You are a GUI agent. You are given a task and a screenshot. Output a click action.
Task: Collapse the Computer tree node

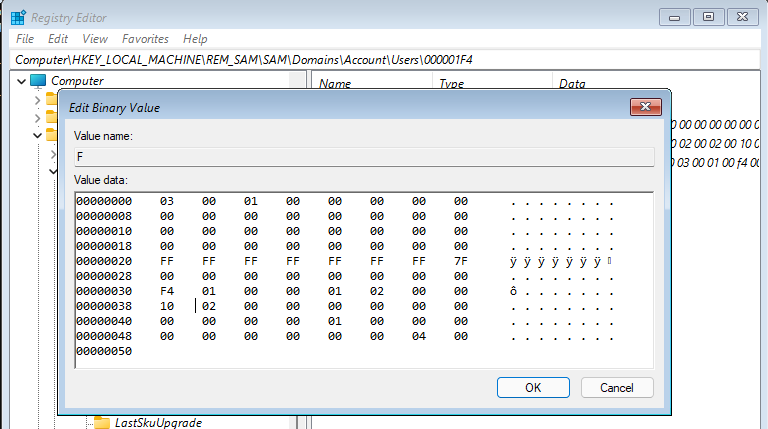coord(21,81)
